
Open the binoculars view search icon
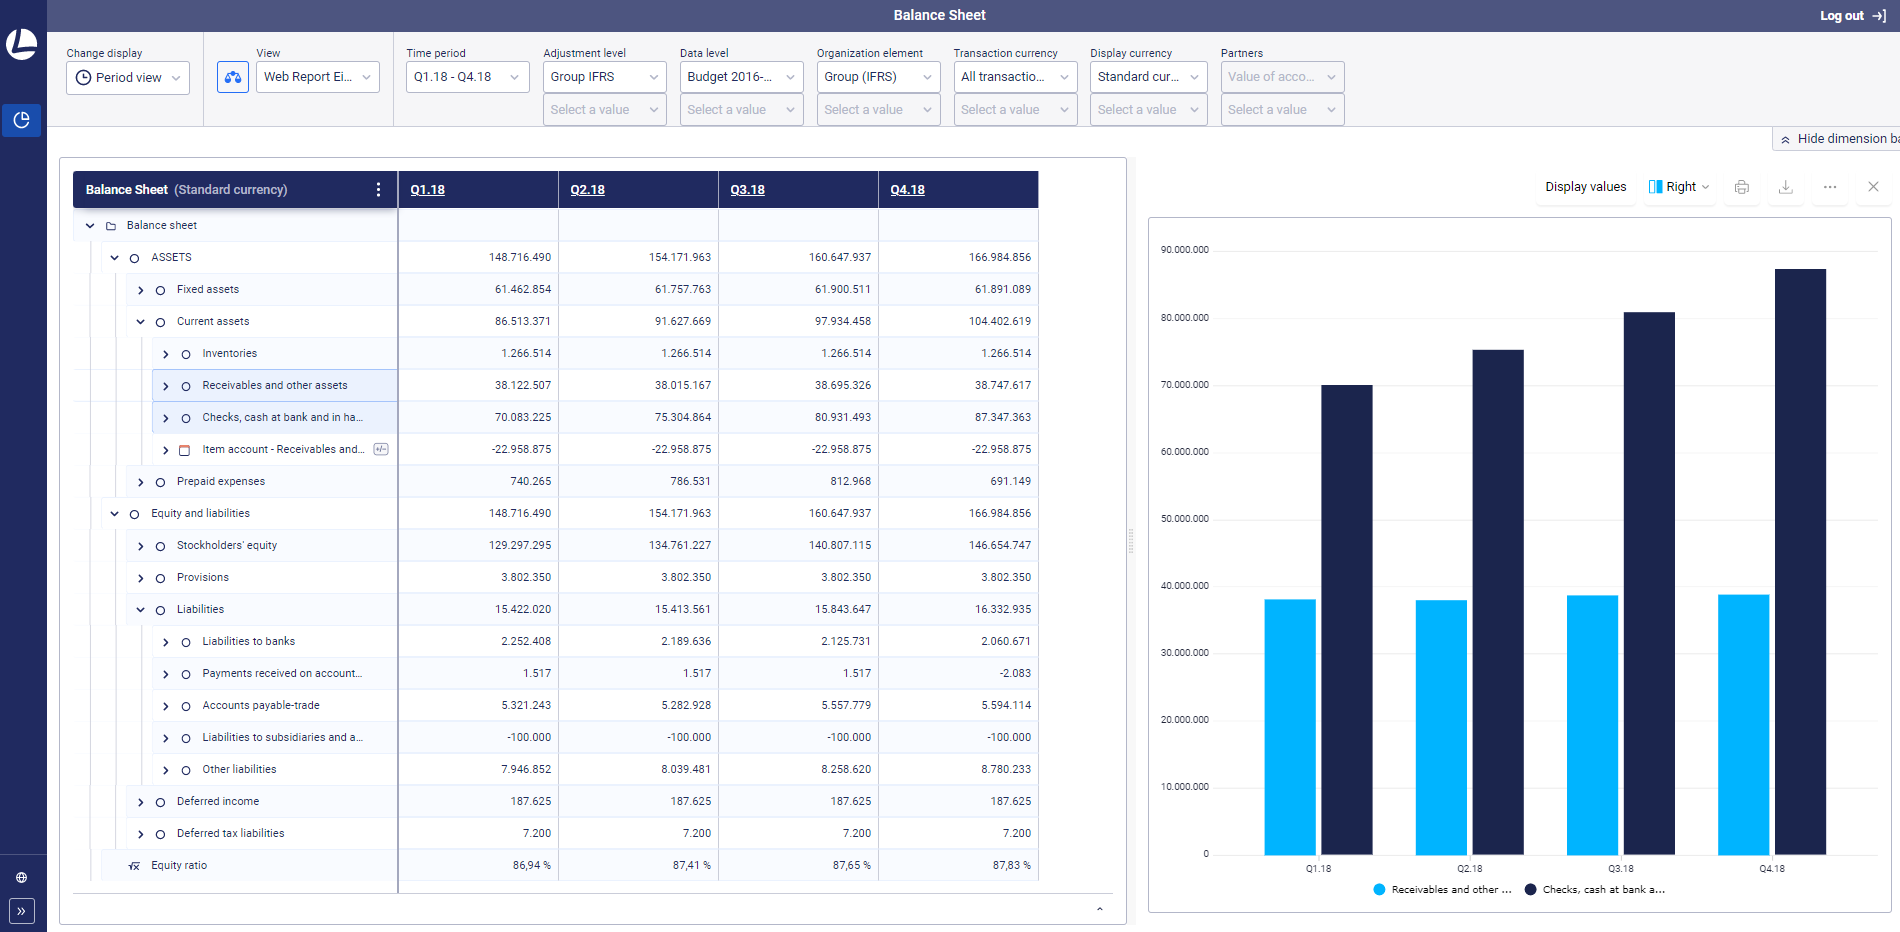pos(233,77)
